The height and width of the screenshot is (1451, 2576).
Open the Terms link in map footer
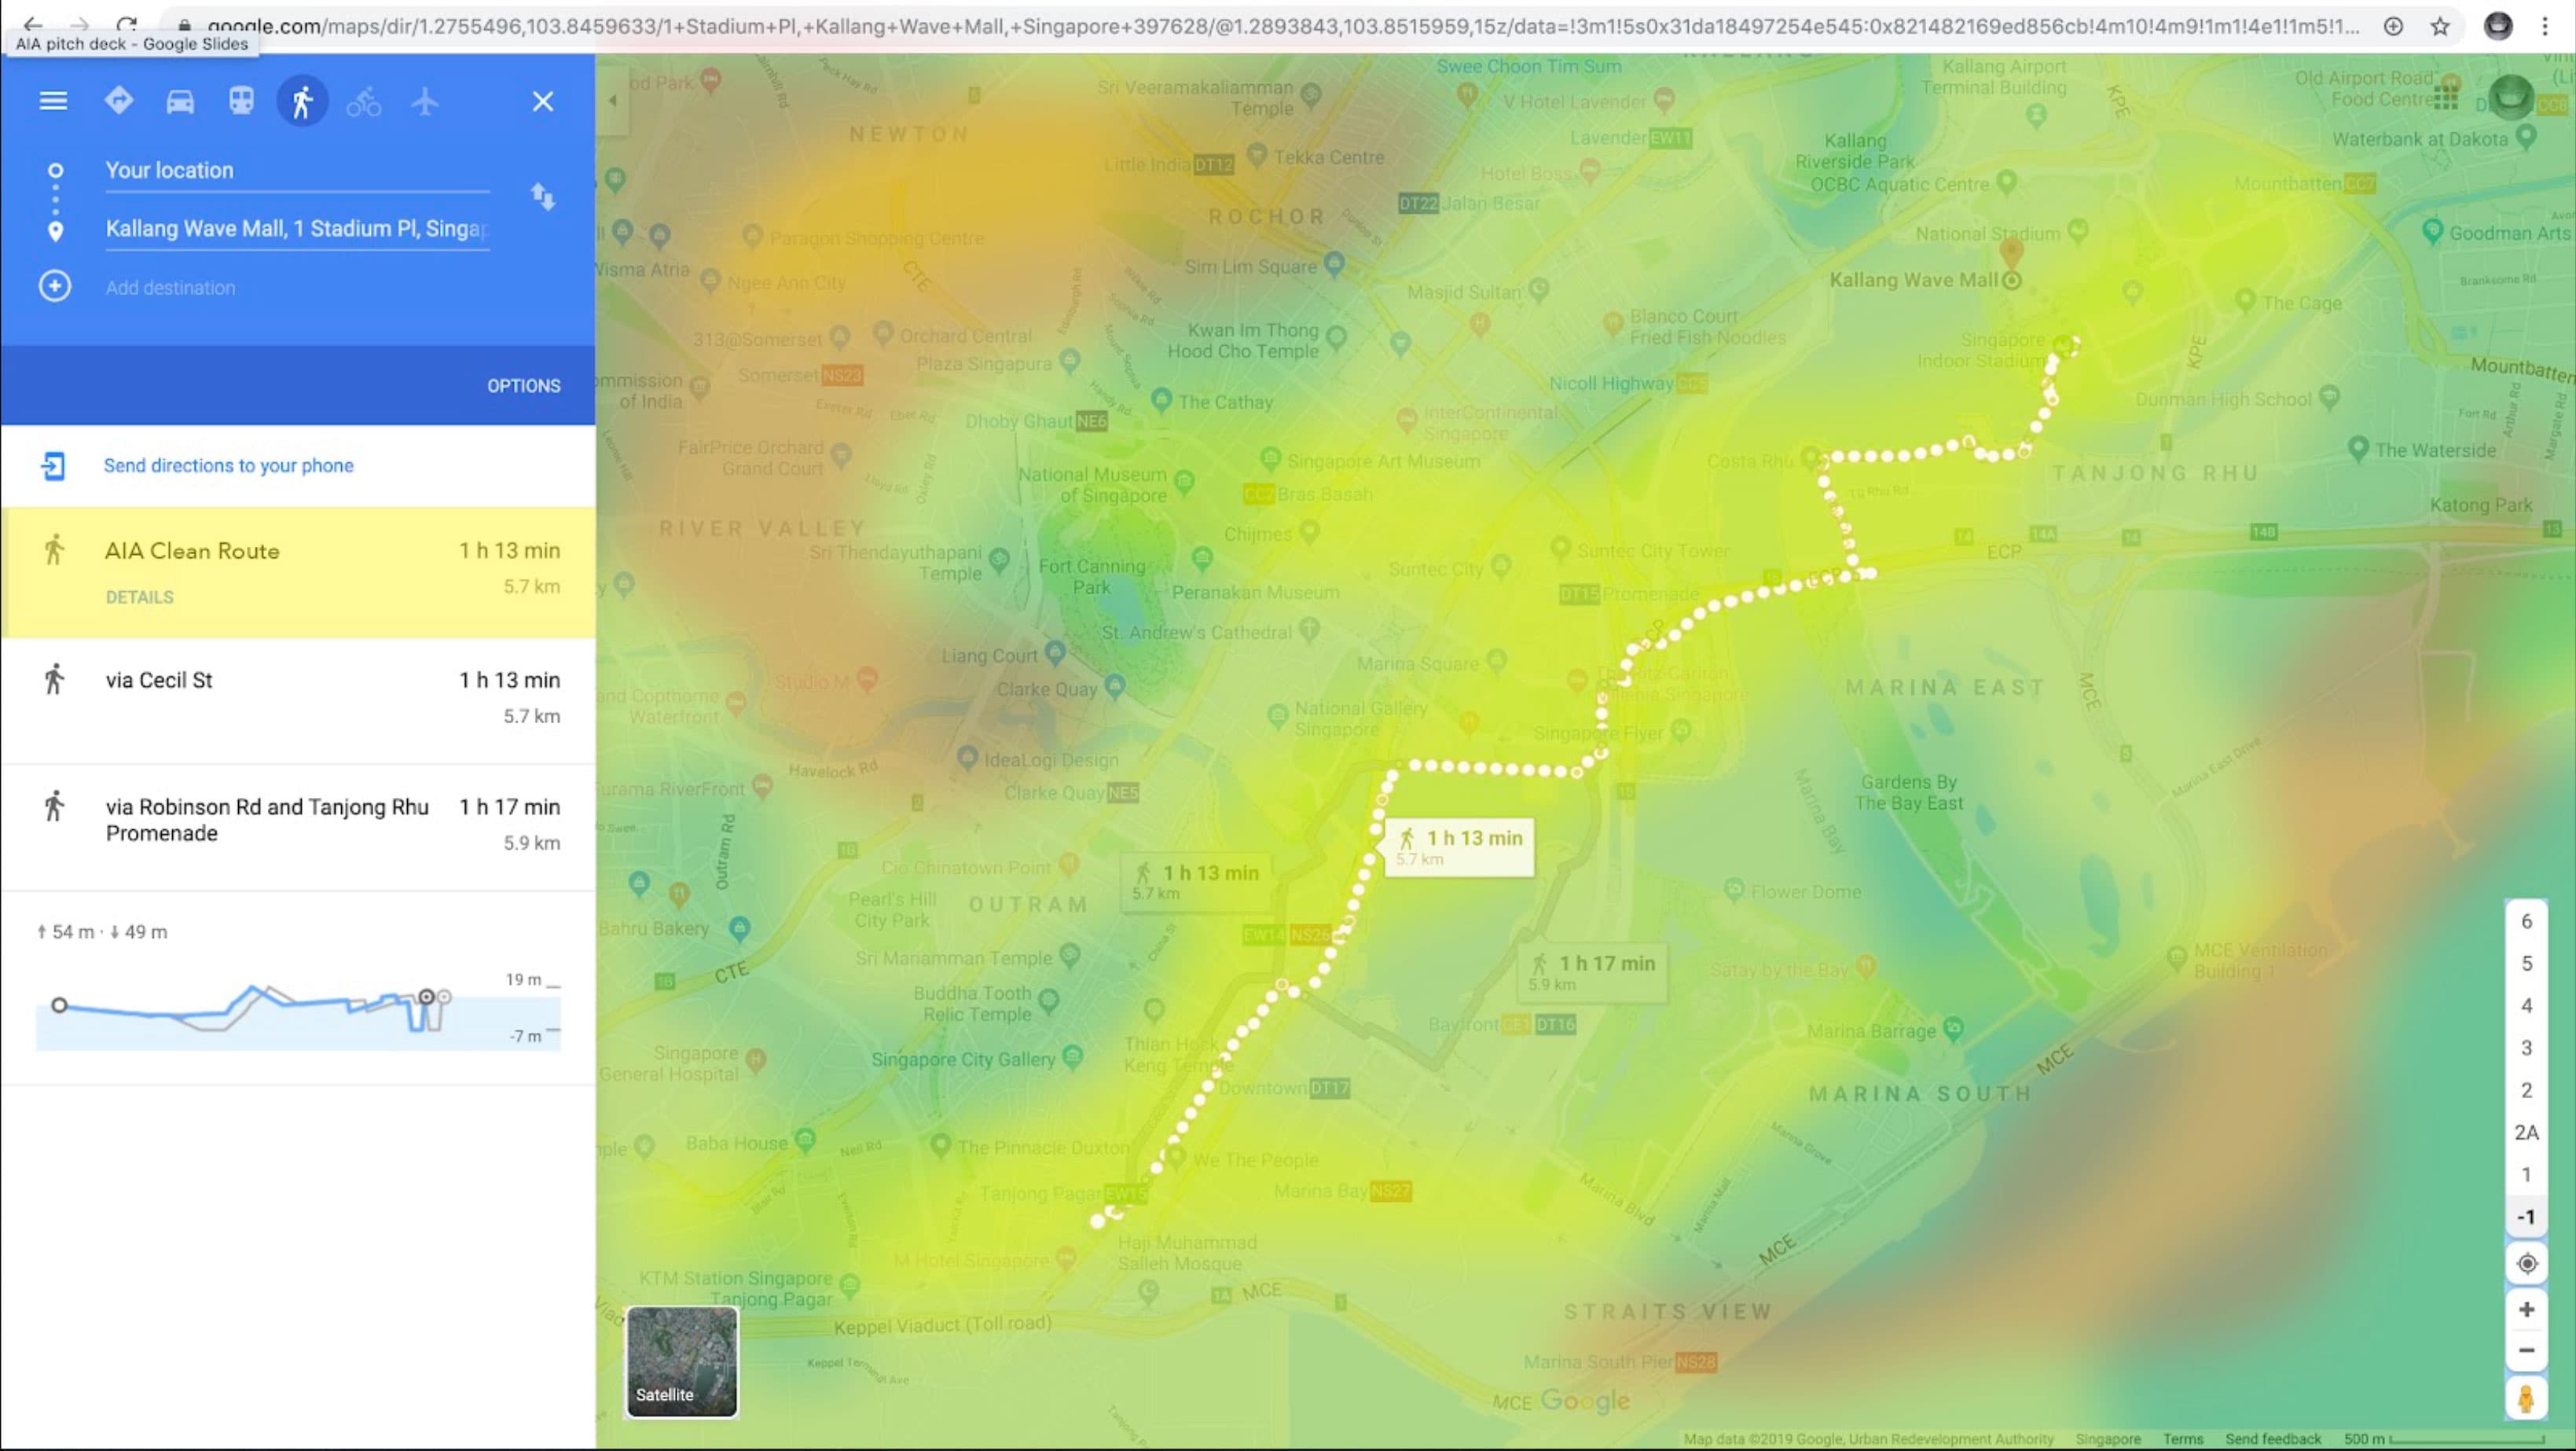pyautogui.click(x=2183, y=1439)
